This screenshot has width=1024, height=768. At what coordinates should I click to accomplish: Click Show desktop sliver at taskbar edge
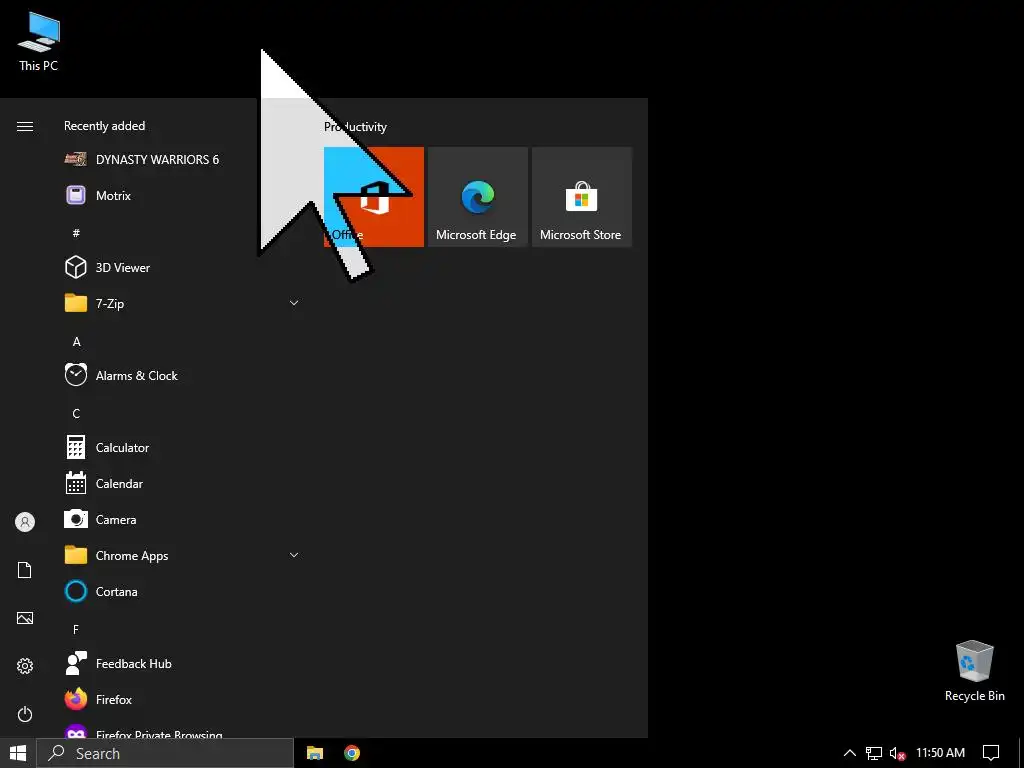[1021, 753]
